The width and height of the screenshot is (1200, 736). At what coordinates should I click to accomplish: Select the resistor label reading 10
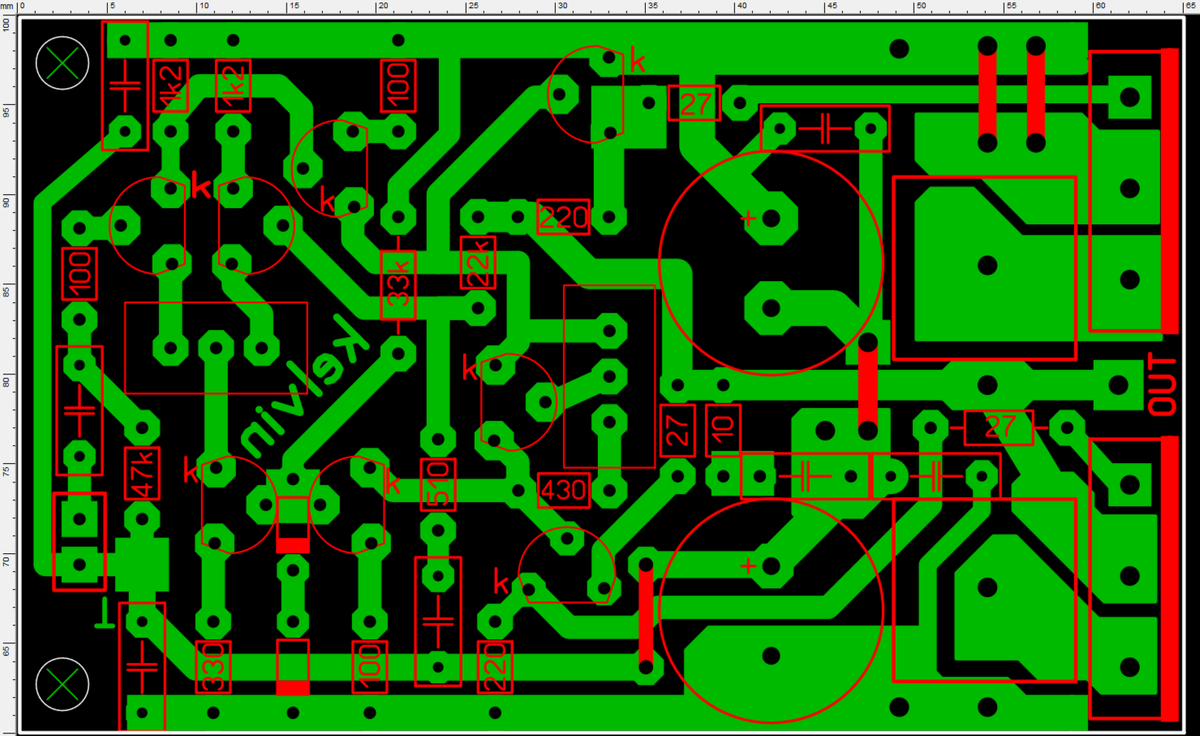[723, 430]
